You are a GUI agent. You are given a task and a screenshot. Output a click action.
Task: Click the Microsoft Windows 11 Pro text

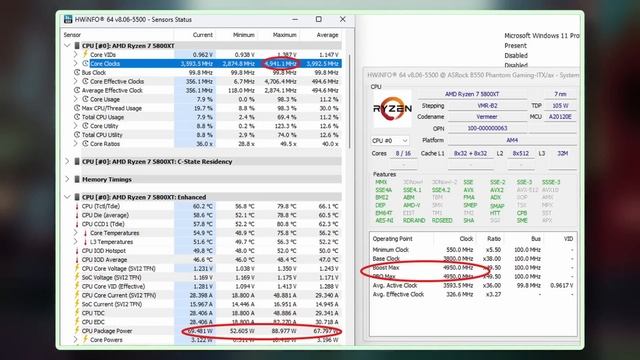click(542, 36)
